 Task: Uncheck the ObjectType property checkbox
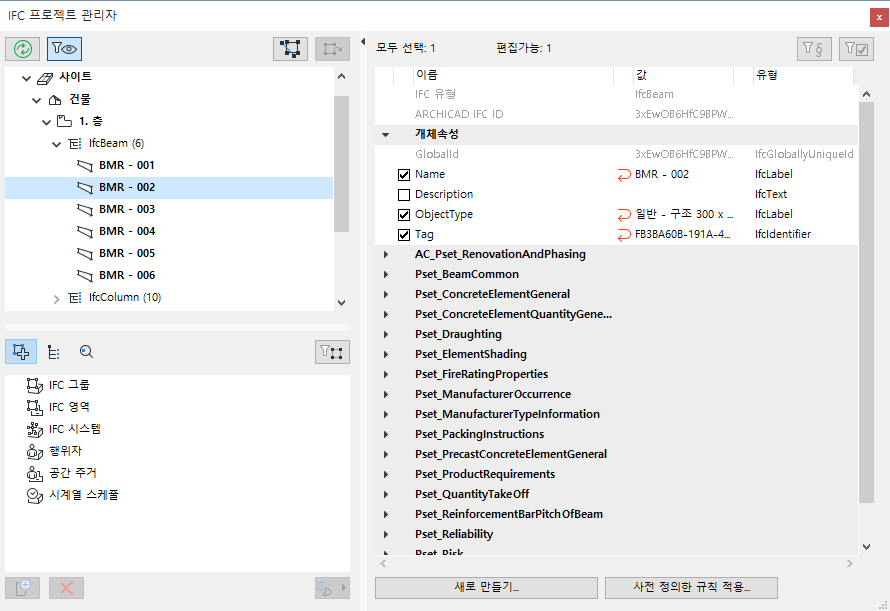point(404,215)
